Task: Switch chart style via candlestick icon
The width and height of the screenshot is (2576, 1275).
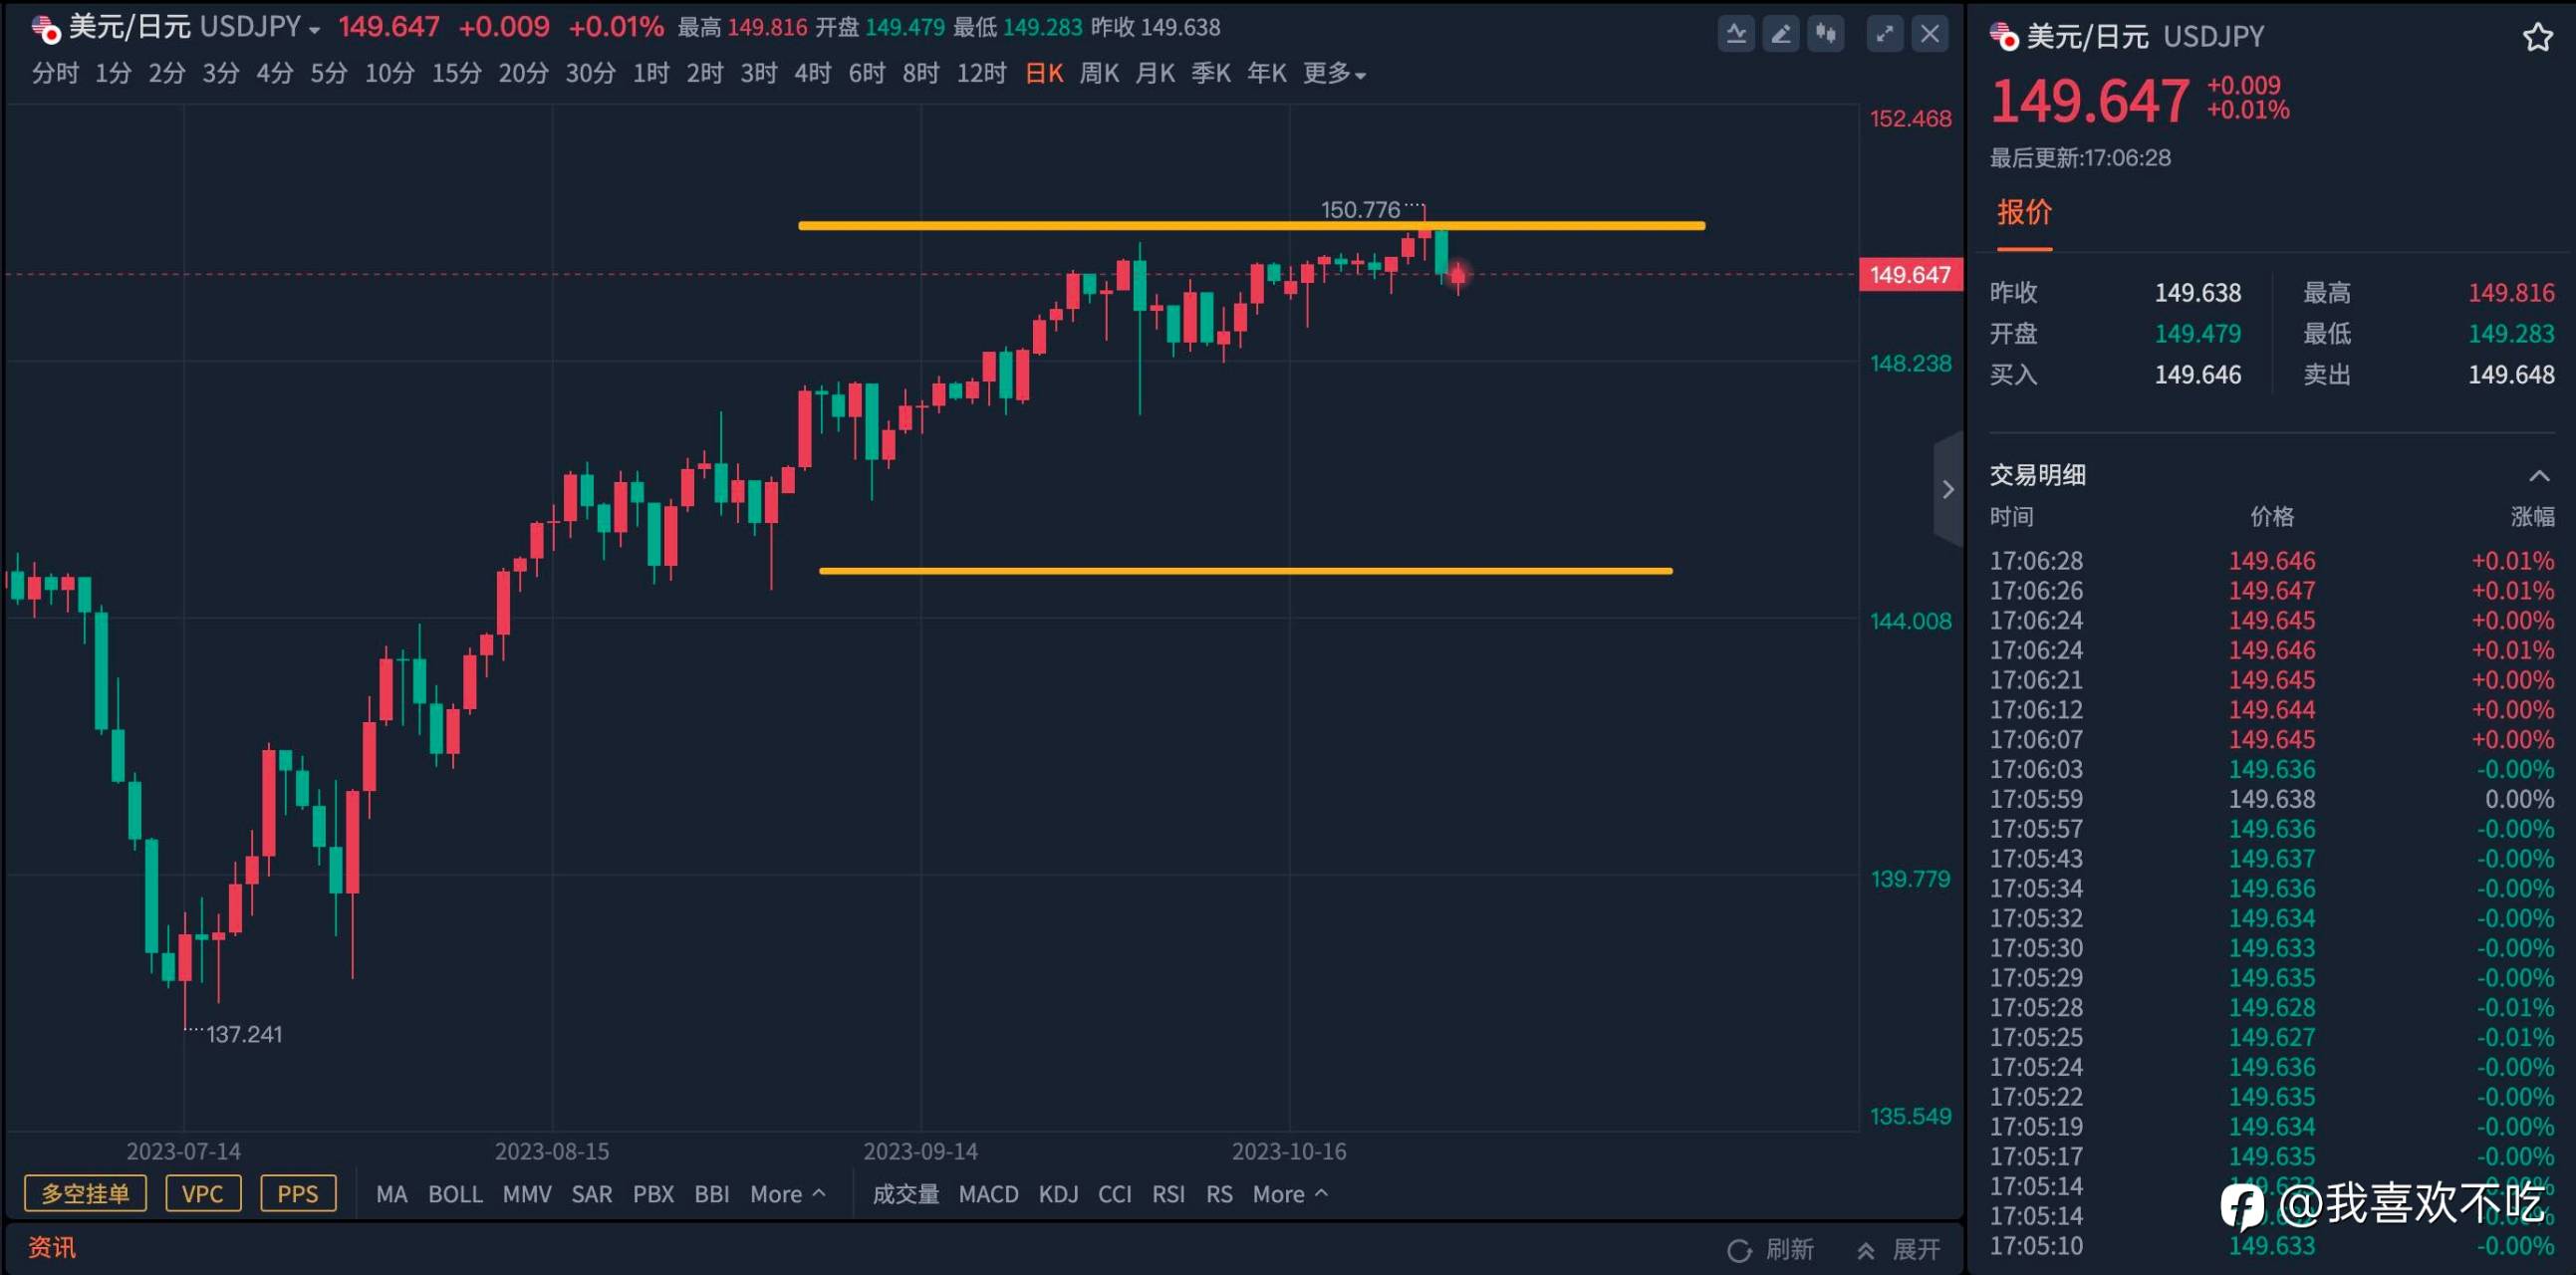Action: click(1826, 35)
